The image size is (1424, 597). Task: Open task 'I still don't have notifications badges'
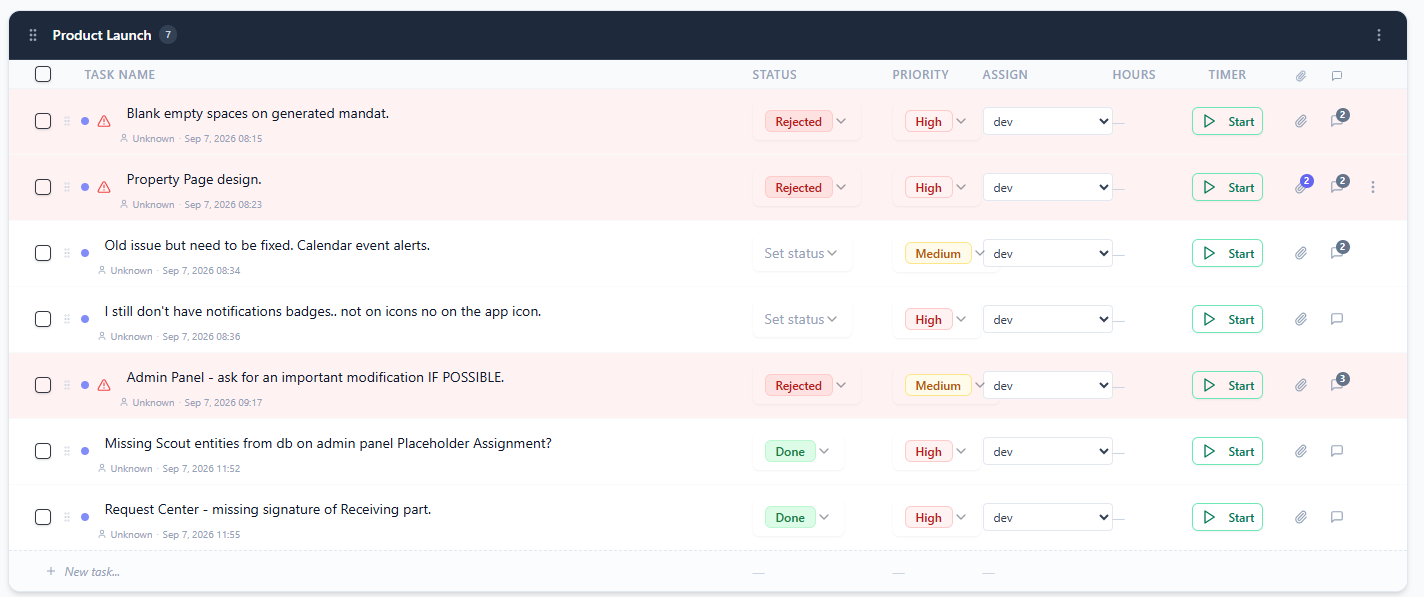tap(323, 312)
